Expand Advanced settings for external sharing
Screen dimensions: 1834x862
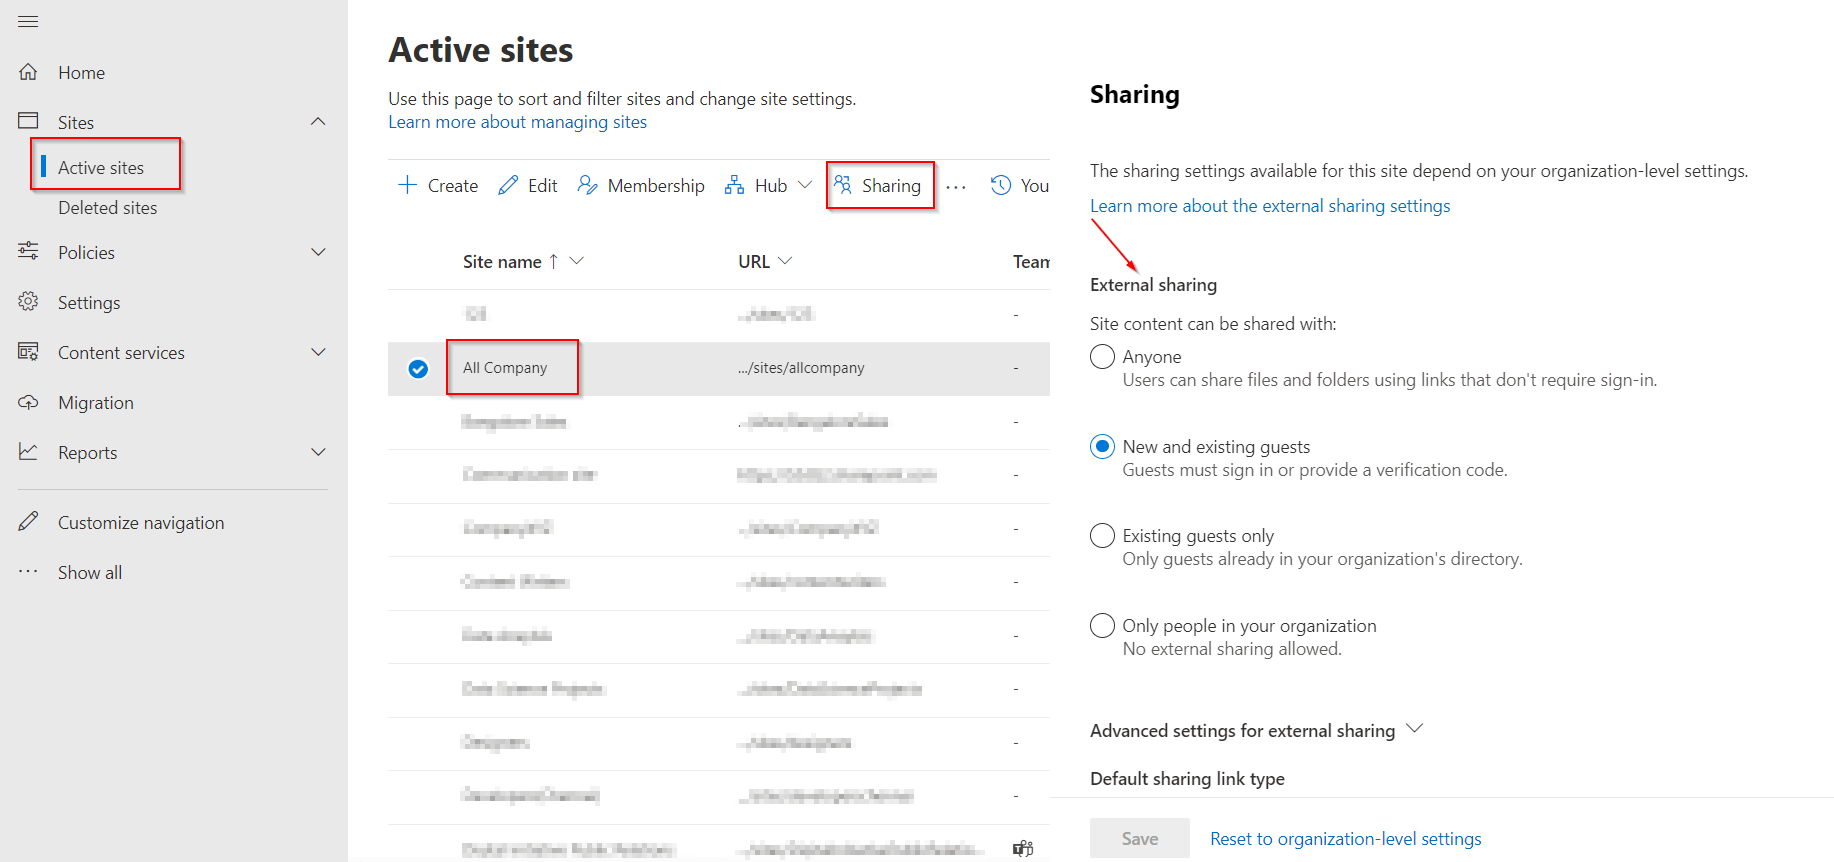tap(1414, 729)
